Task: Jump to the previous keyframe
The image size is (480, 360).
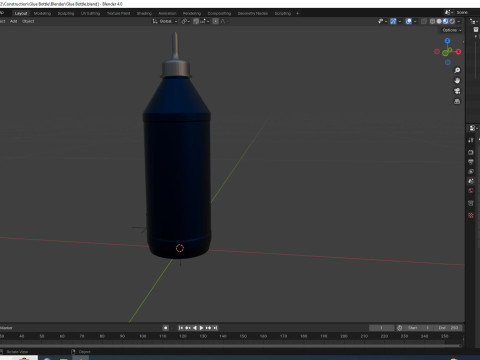Action: pyautogui.click(x=188, y=328)
